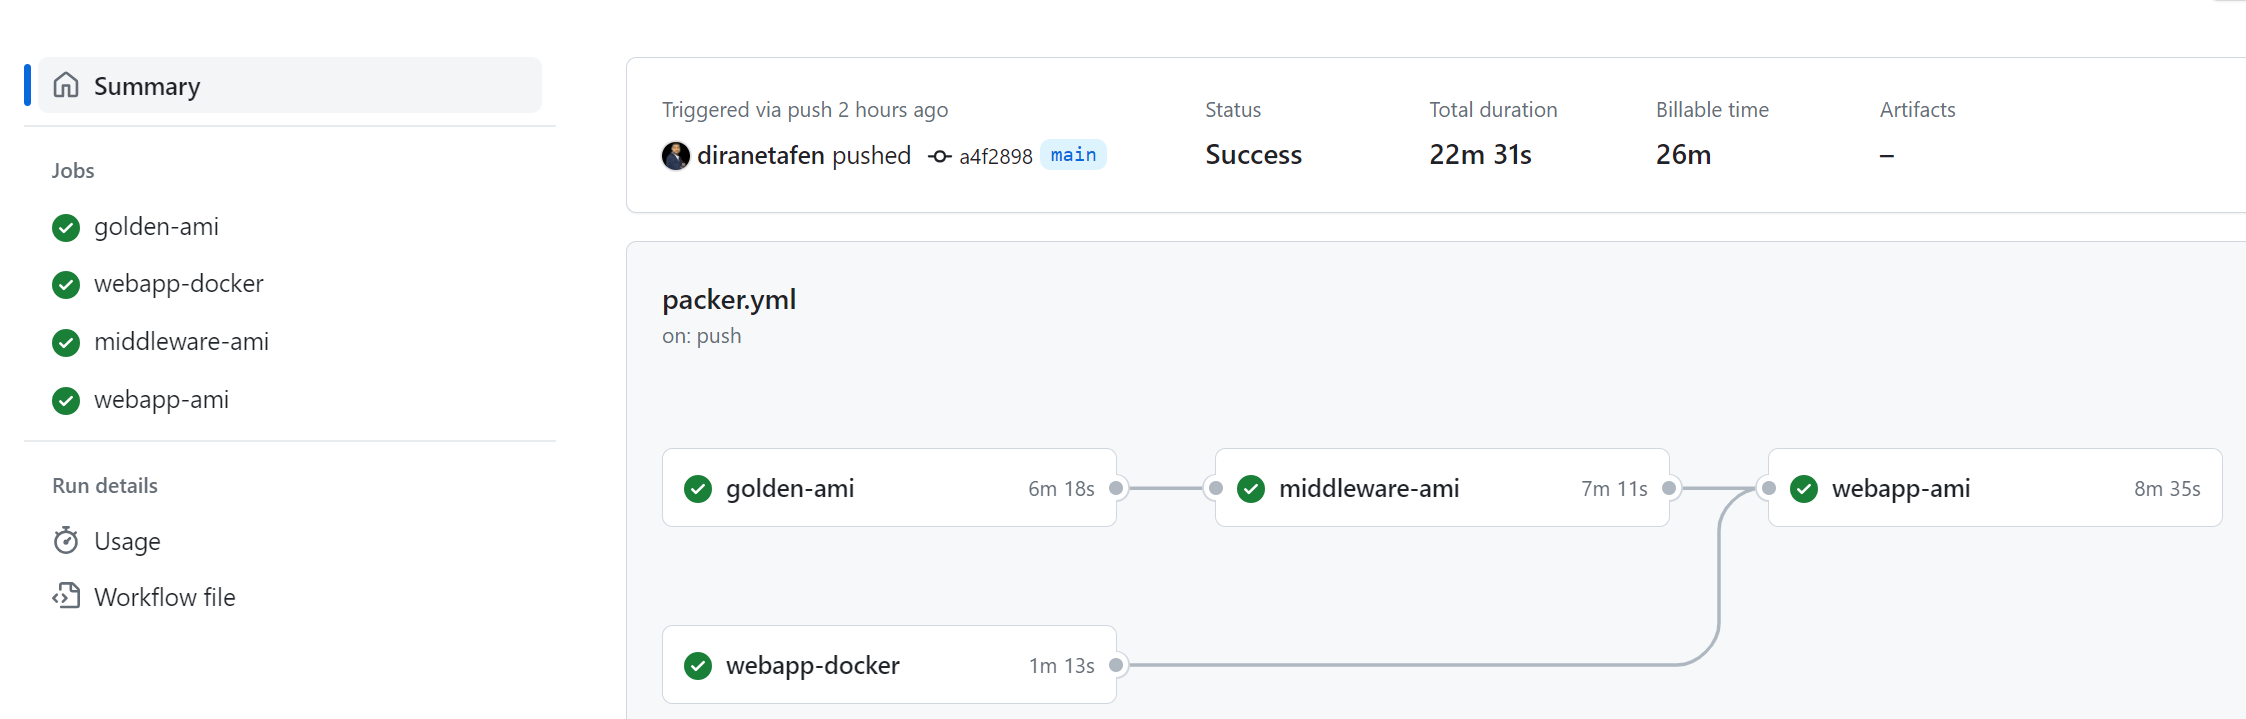This screenshot has width=2246, height=719.
Task: Click the main branch label
Action: (1073, 155)
